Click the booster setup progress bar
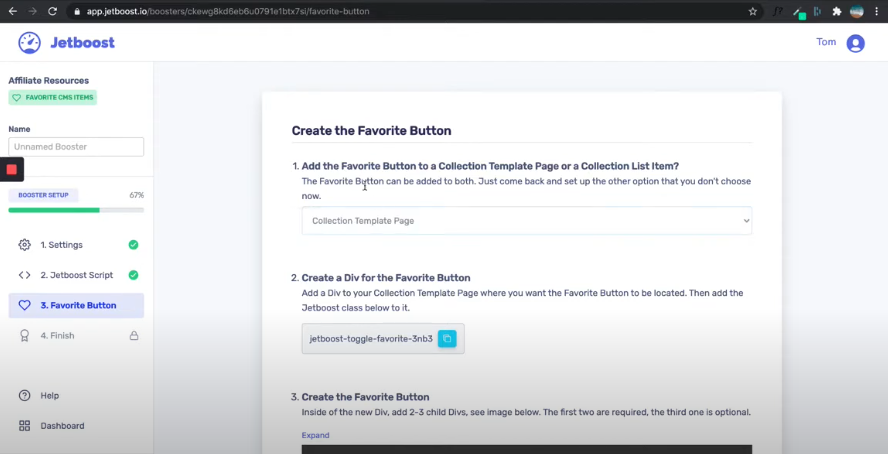The image size is (888, 454). [76, 210]
